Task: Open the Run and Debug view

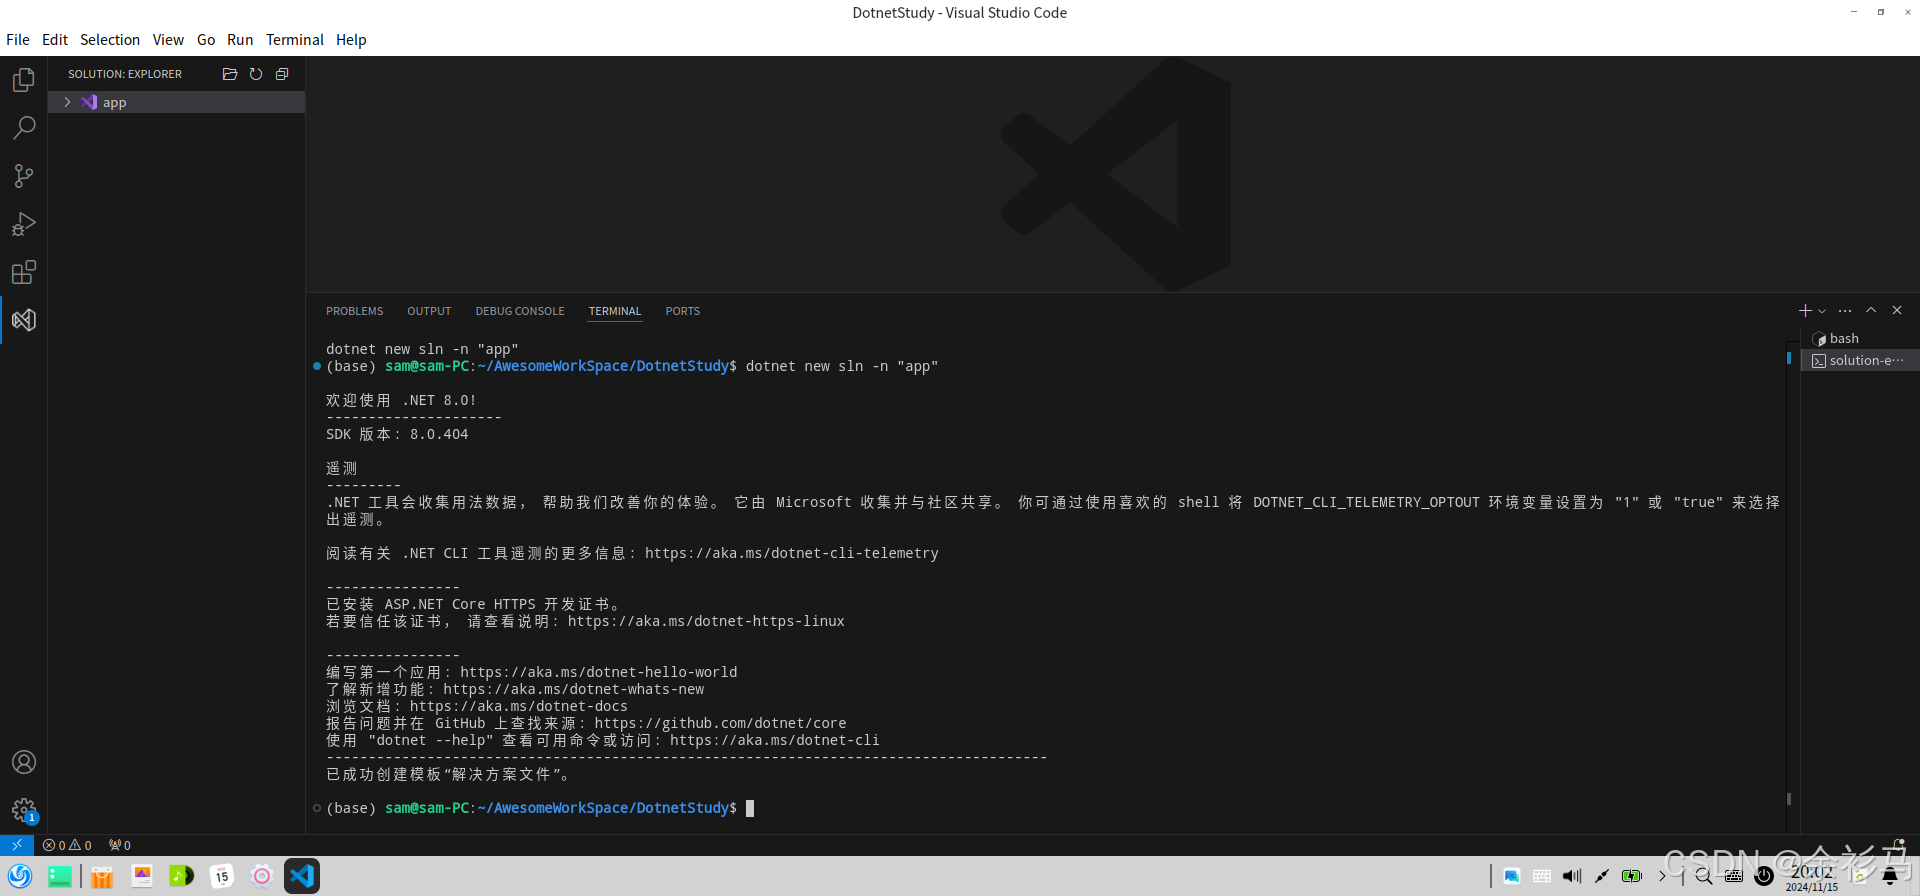Action: pyautogui.click(x=24, y=224)
